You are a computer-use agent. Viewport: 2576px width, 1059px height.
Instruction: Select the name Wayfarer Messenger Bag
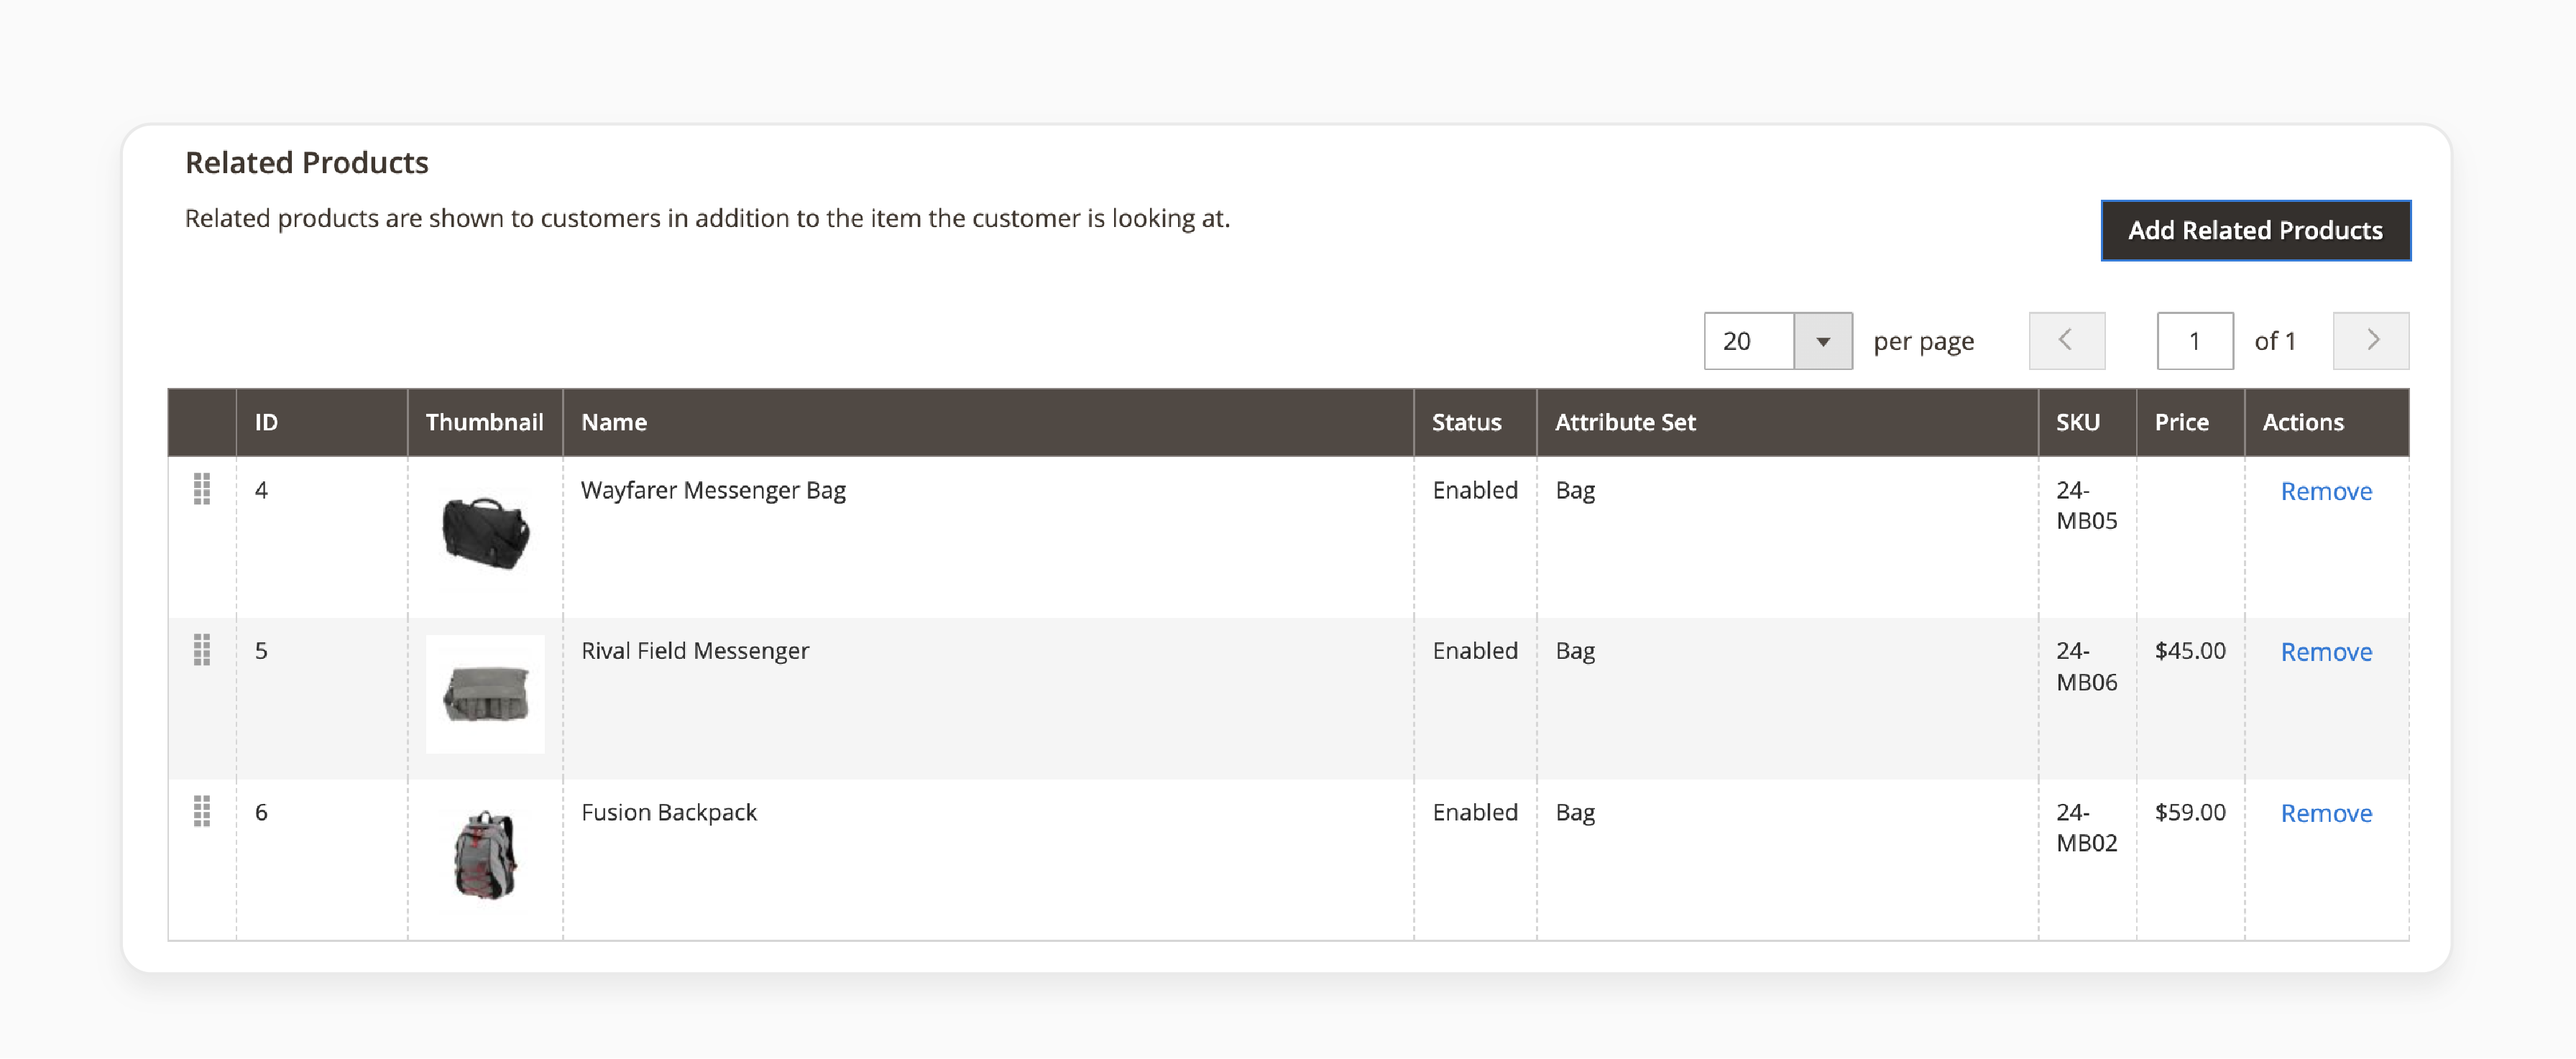[713, 490]
